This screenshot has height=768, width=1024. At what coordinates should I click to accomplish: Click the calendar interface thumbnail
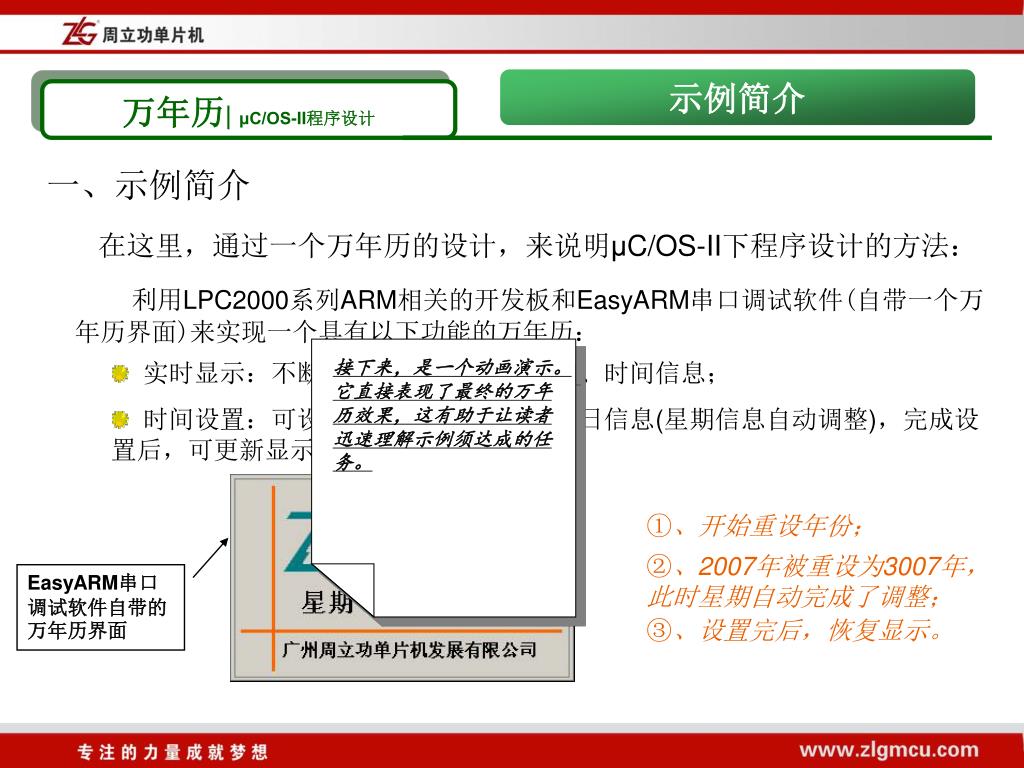coord(402,577)
